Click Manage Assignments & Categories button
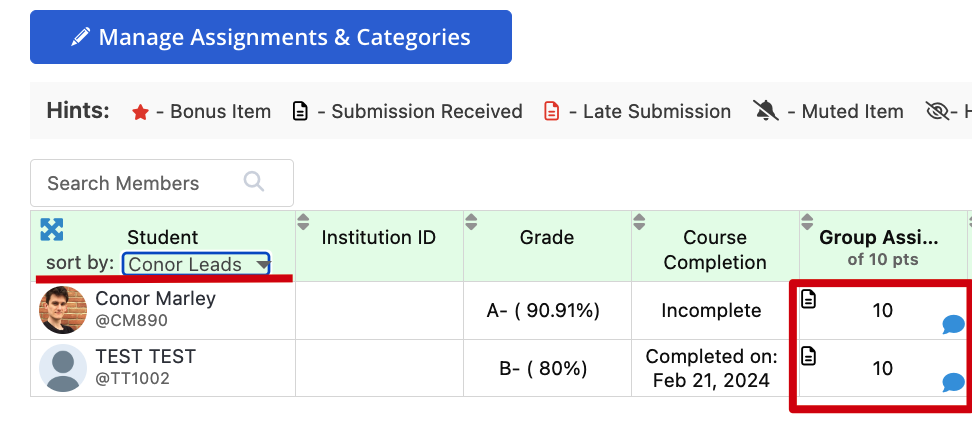Viewport: 972px width, 428px height. (x=271, y=37)
